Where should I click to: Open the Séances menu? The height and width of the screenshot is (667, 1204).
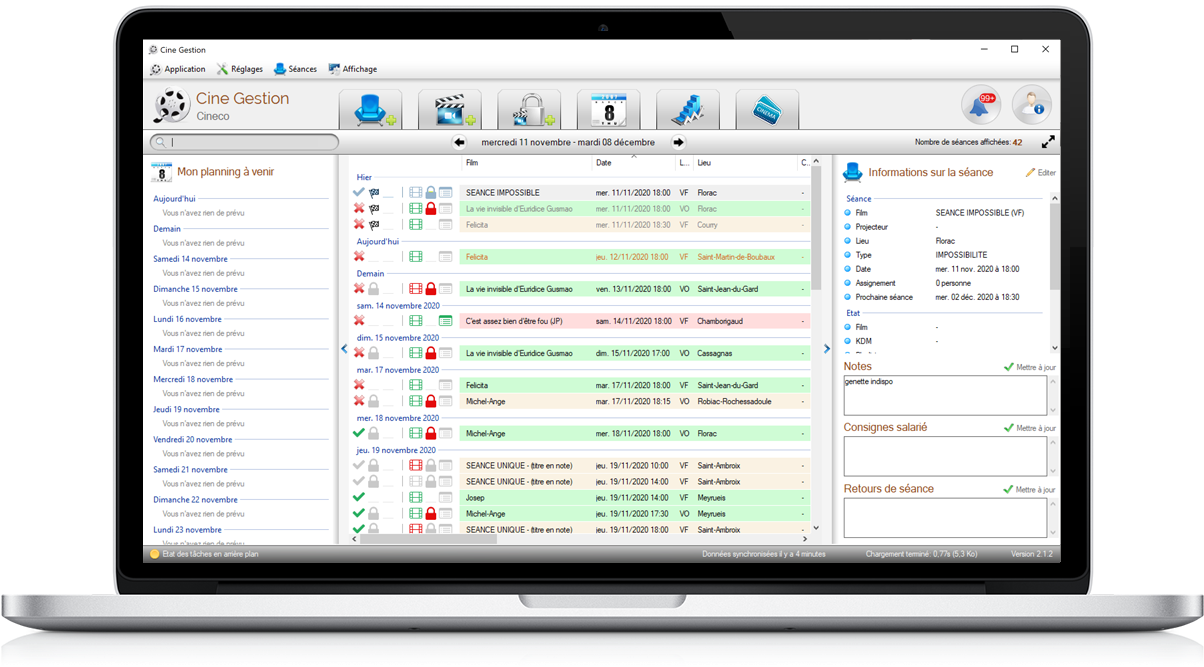pos(296,69)
